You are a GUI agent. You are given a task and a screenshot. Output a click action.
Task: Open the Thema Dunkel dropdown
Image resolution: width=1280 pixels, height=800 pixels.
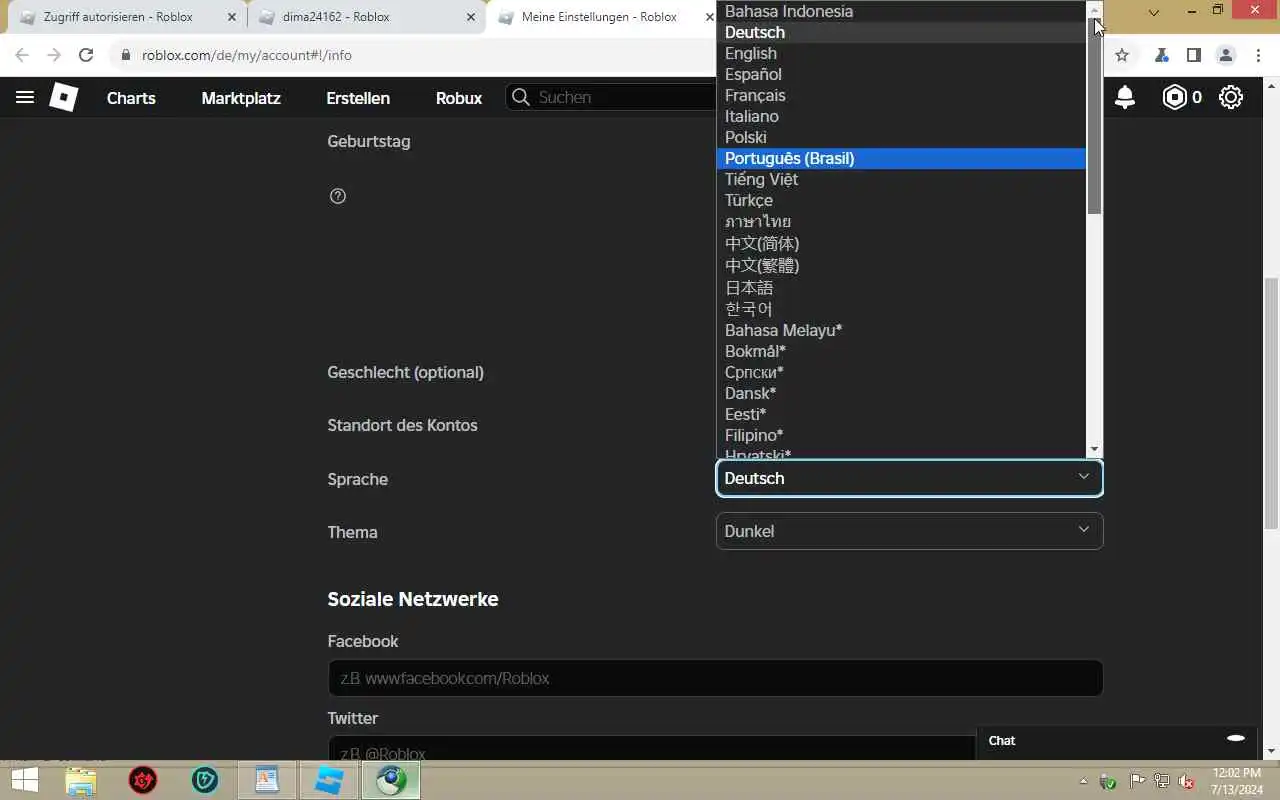909,531
